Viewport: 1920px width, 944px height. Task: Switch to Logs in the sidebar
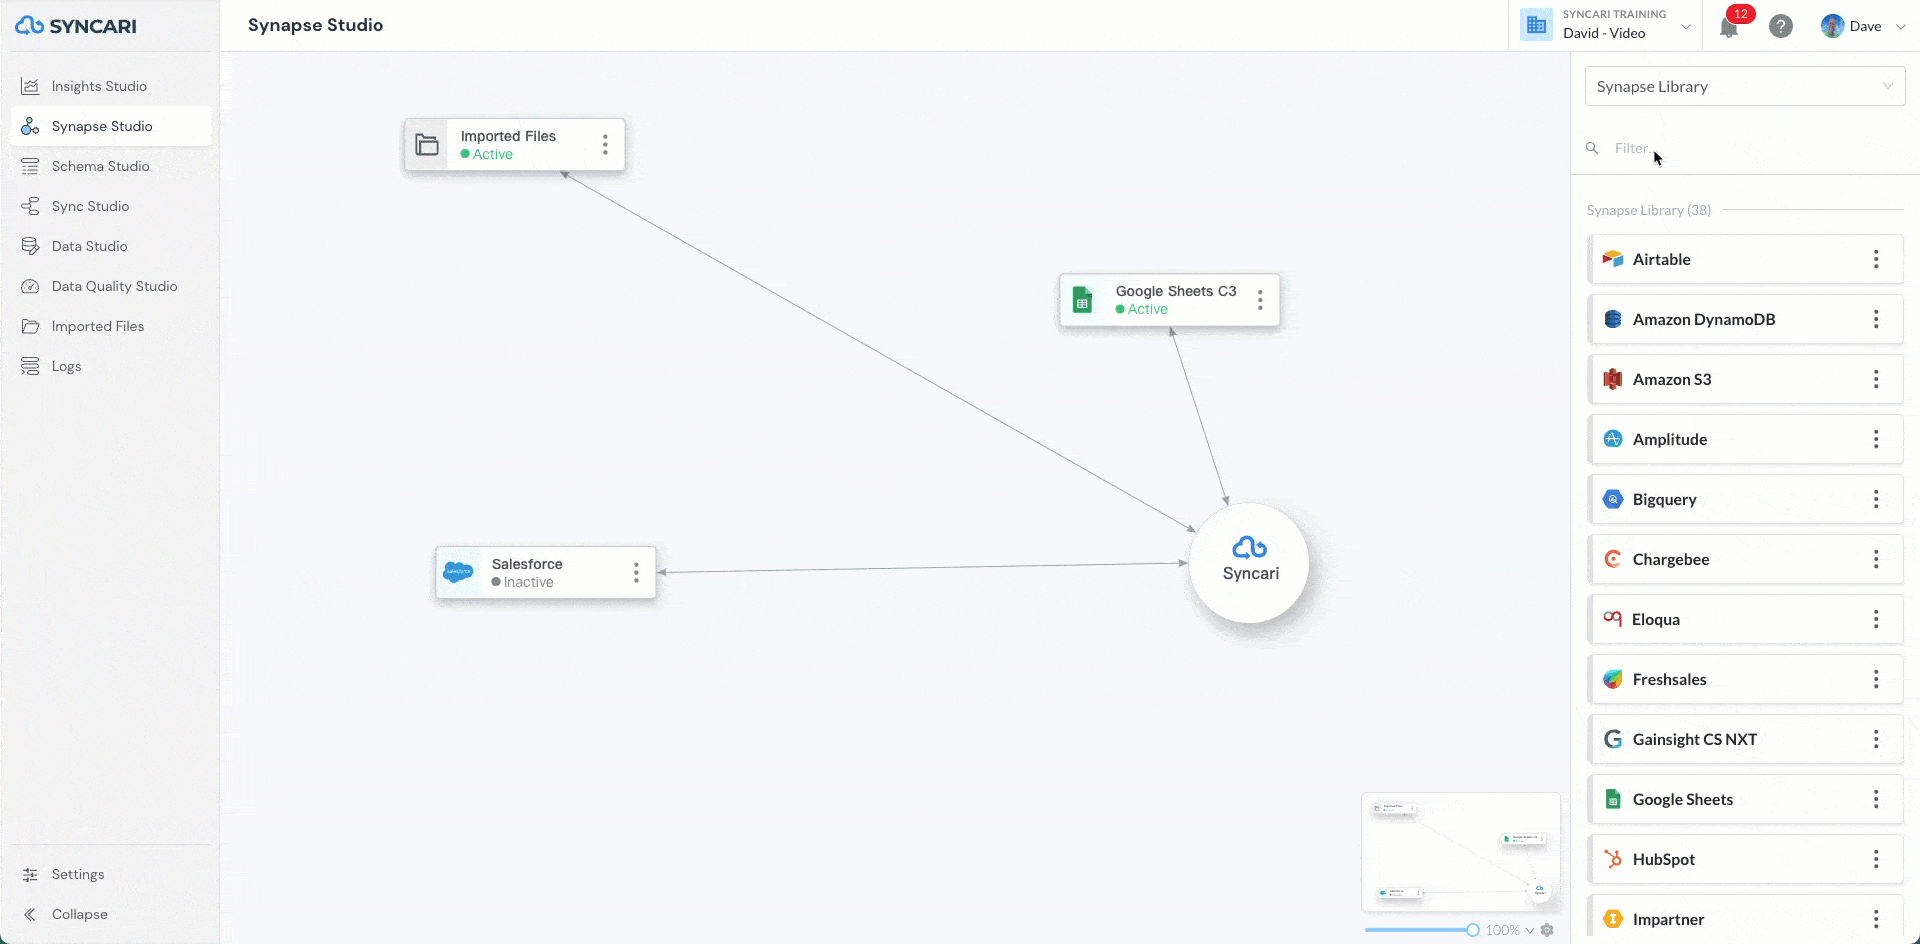tap(66, 366)
